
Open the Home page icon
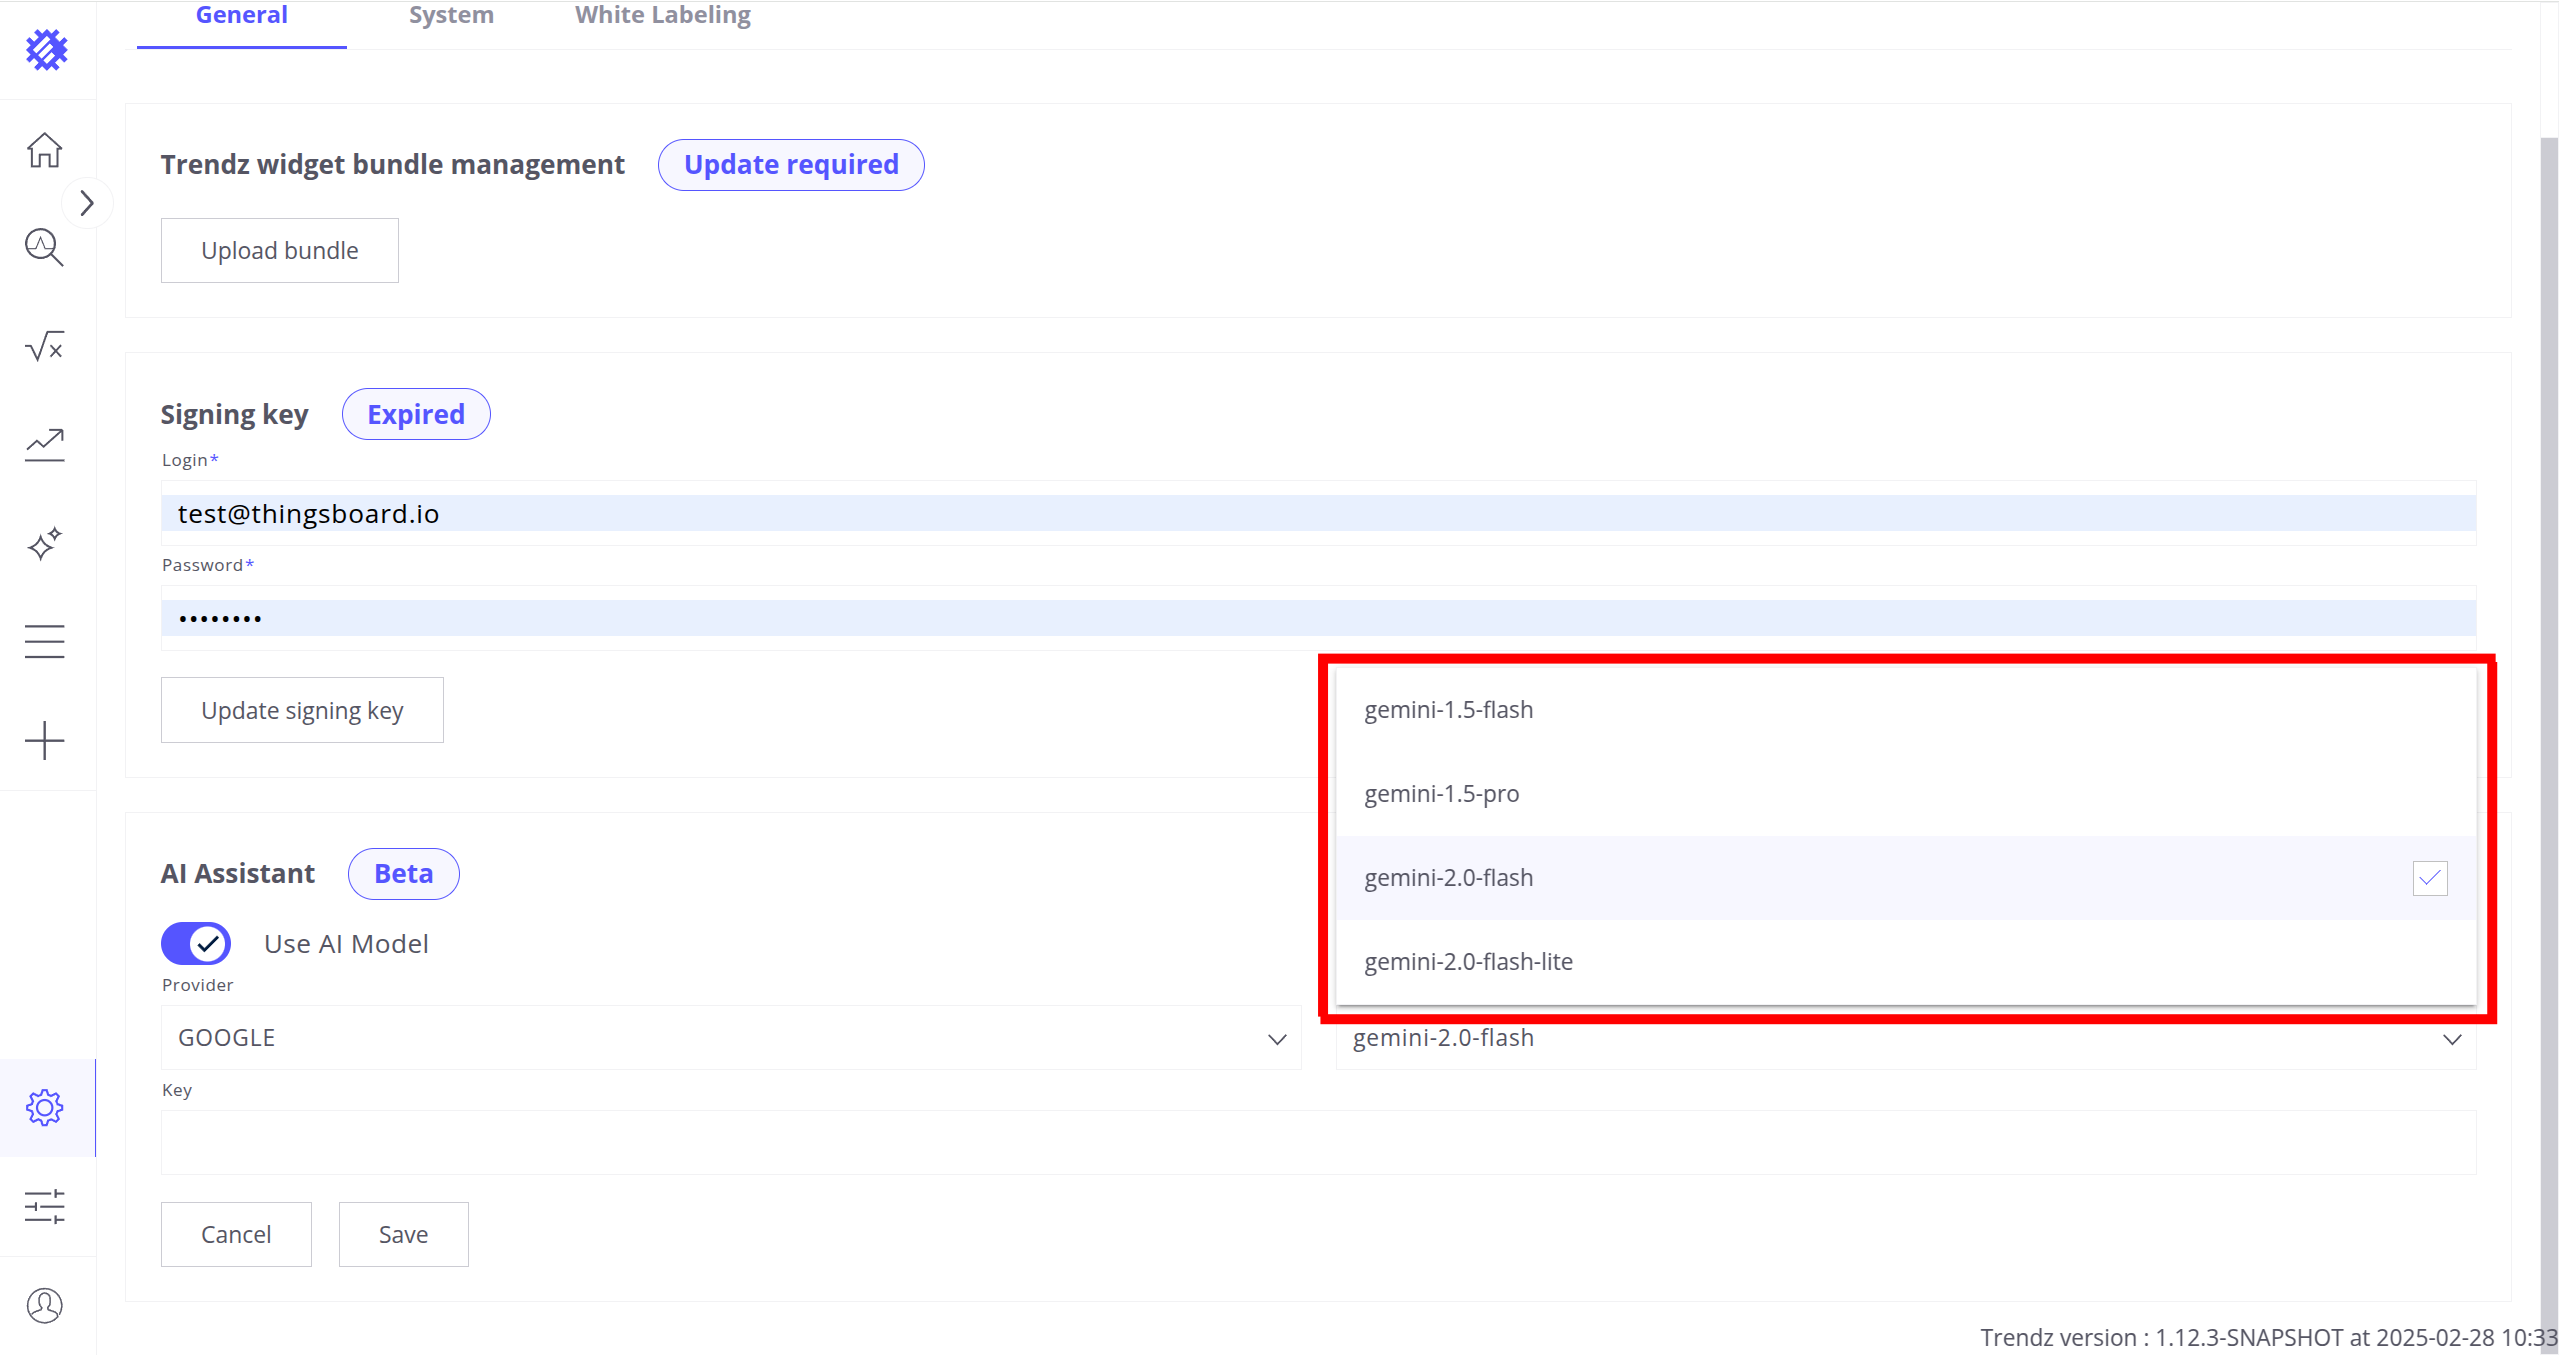tap(44, 150)
